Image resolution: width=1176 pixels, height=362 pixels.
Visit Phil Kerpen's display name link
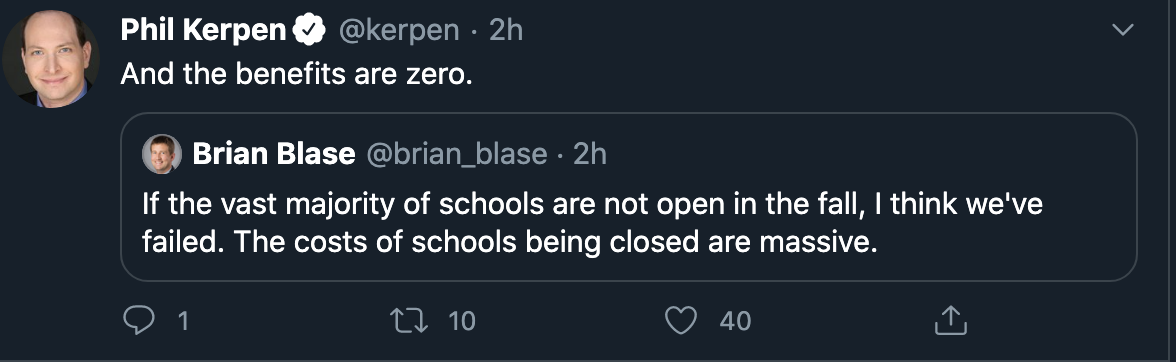[x=204, y=31]
